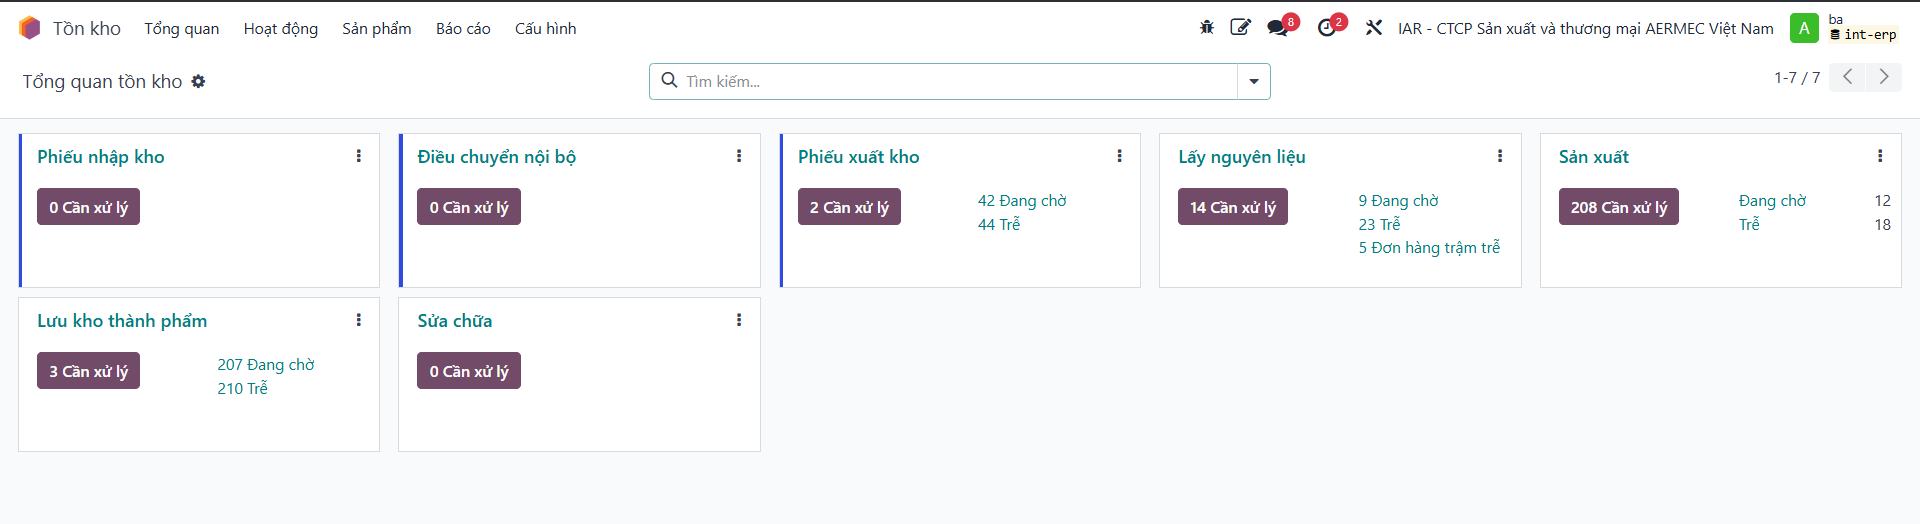Go to previous page arrow

[x=1848, y=77]
